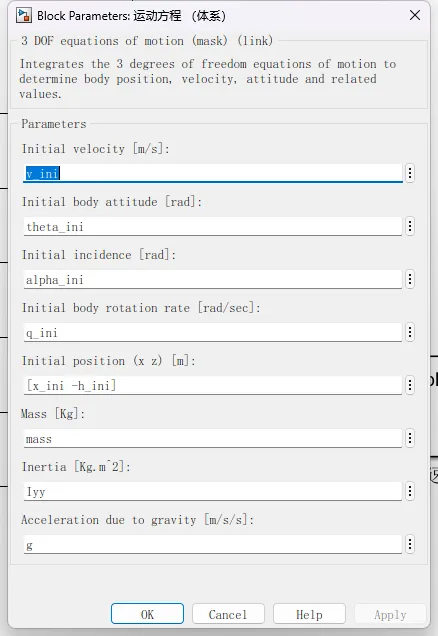Open options menu beside Initial incidence field
438x636 pixels.
410,279
